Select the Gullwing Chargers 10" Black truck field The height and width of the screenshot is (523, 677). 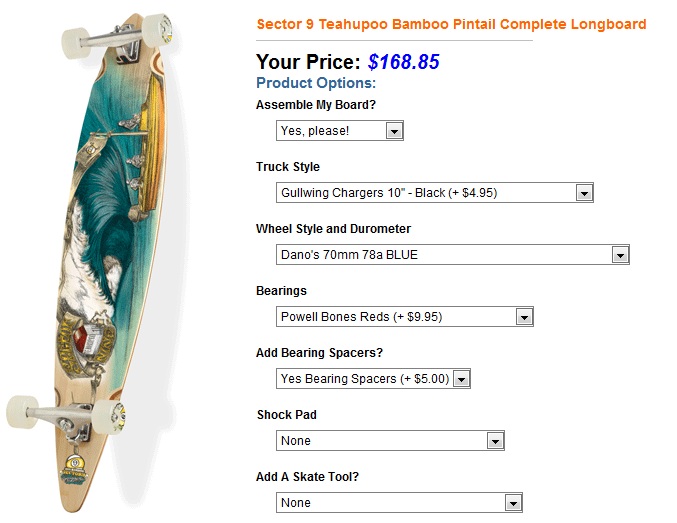point(434,193)
